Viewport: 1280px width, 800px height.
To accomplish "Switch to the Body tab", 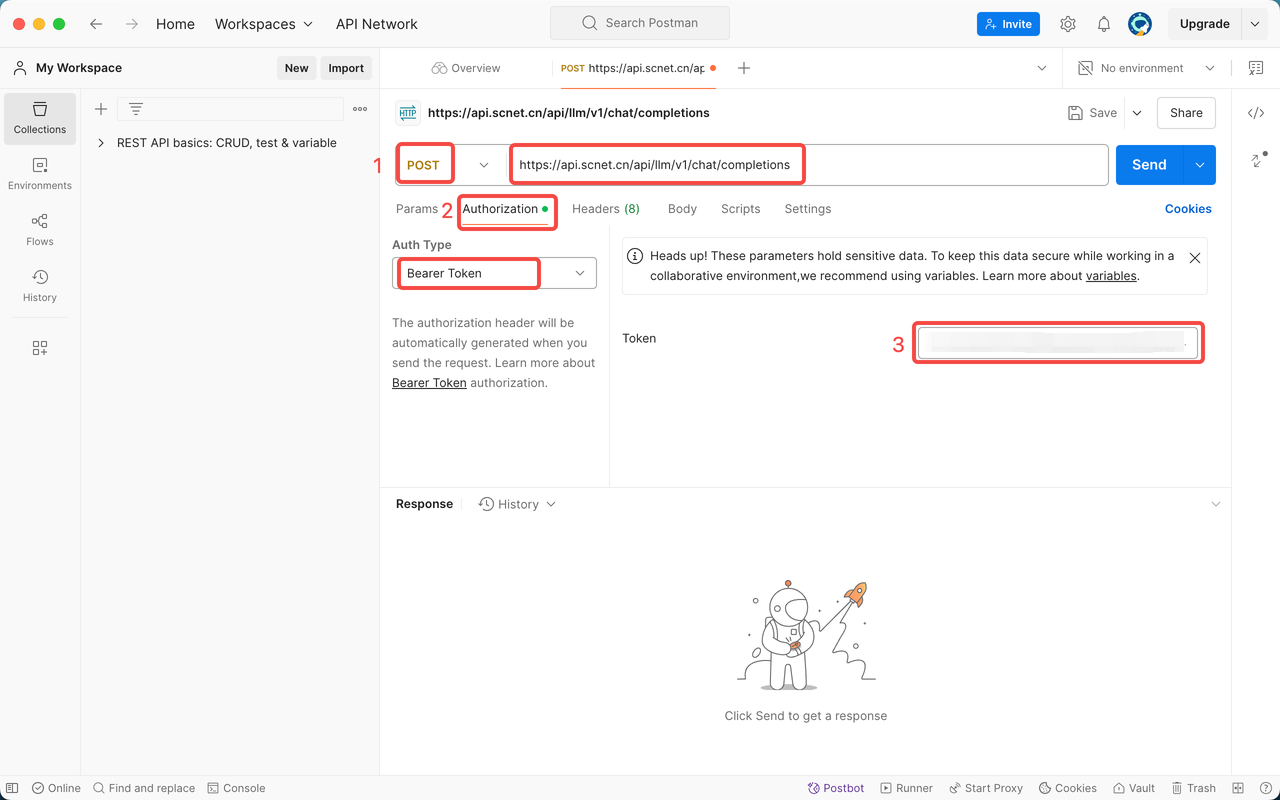I will (x=682, y=209).
